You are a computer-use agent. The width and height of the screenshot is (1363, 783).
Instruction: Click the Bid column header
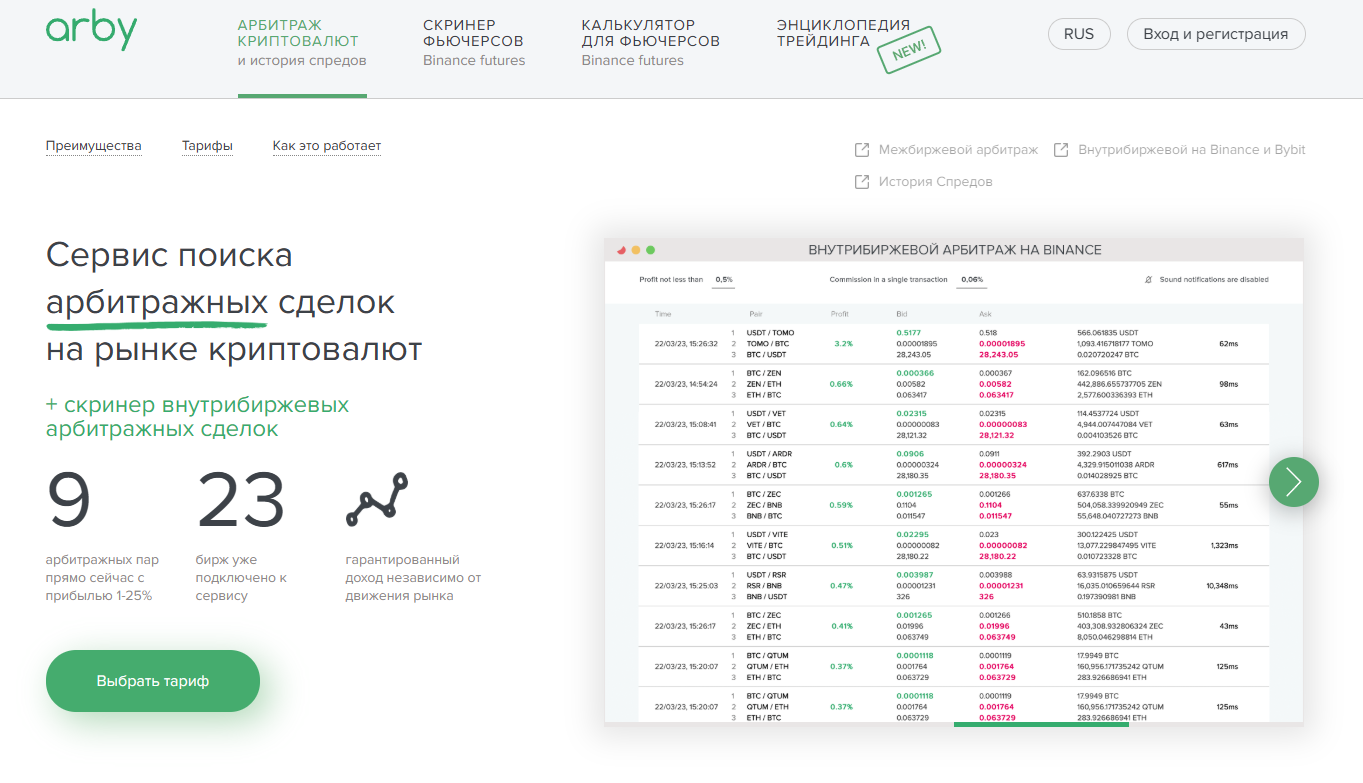click(x=902, y=314)
